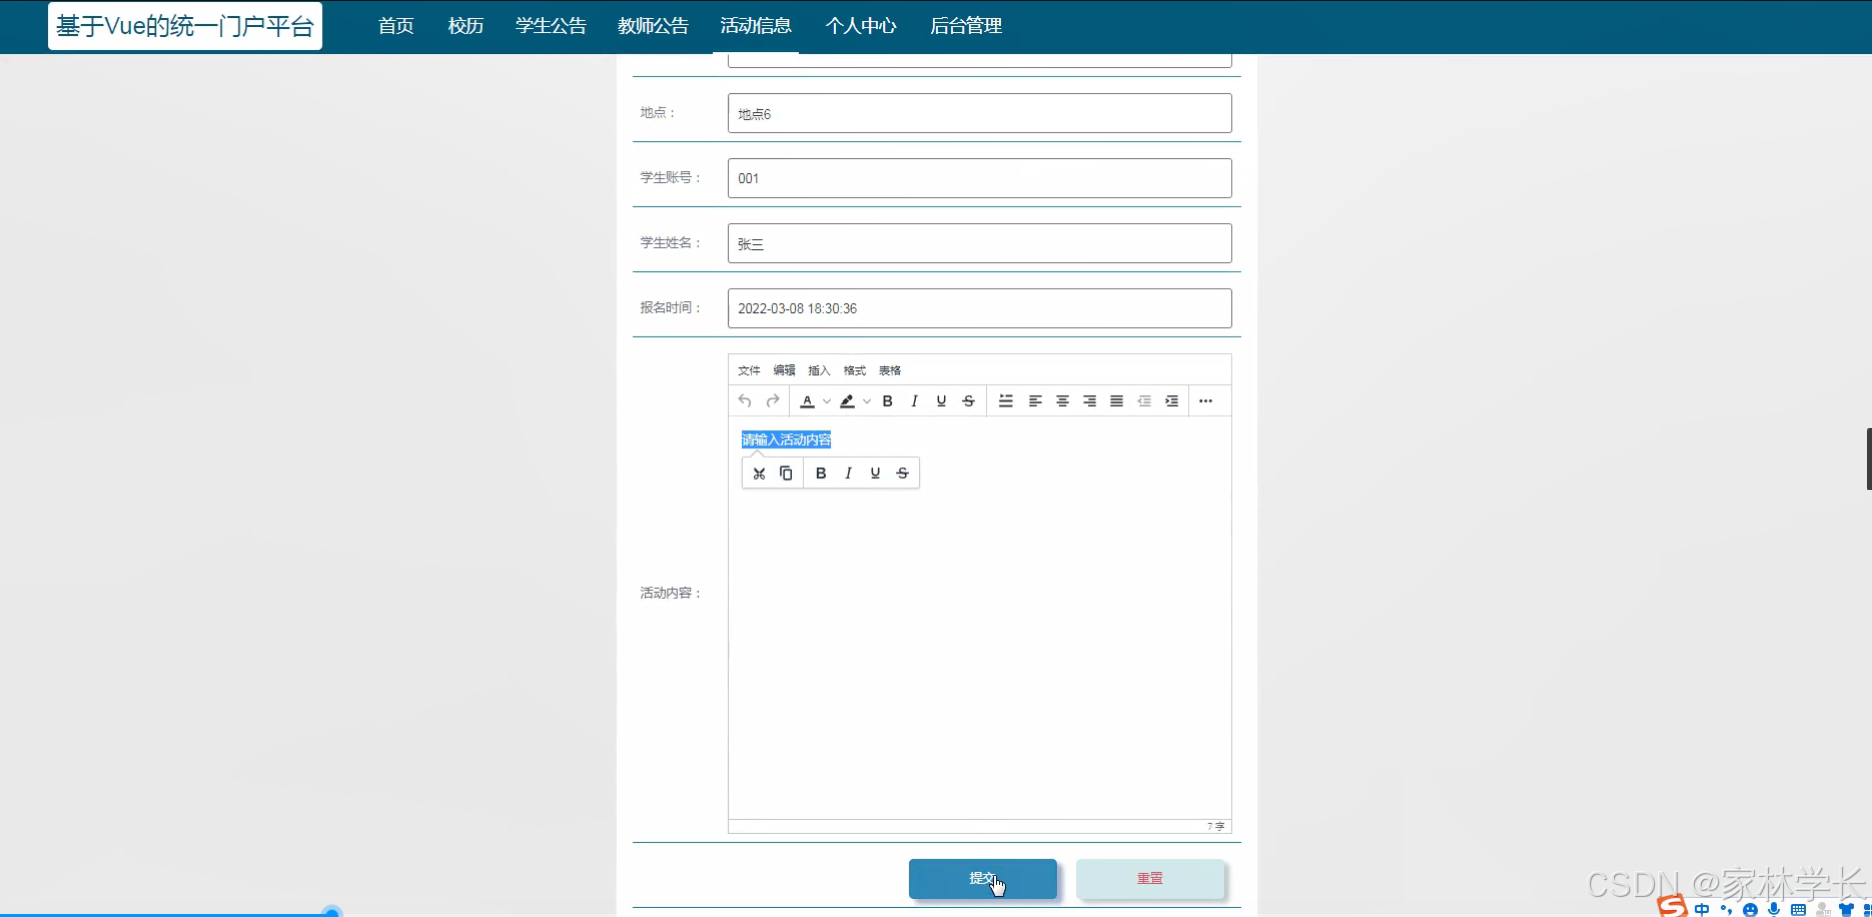This screenshot has width=1872, height=917.
Task: Click the Redo arrow icon
Action: coord(772,400)
